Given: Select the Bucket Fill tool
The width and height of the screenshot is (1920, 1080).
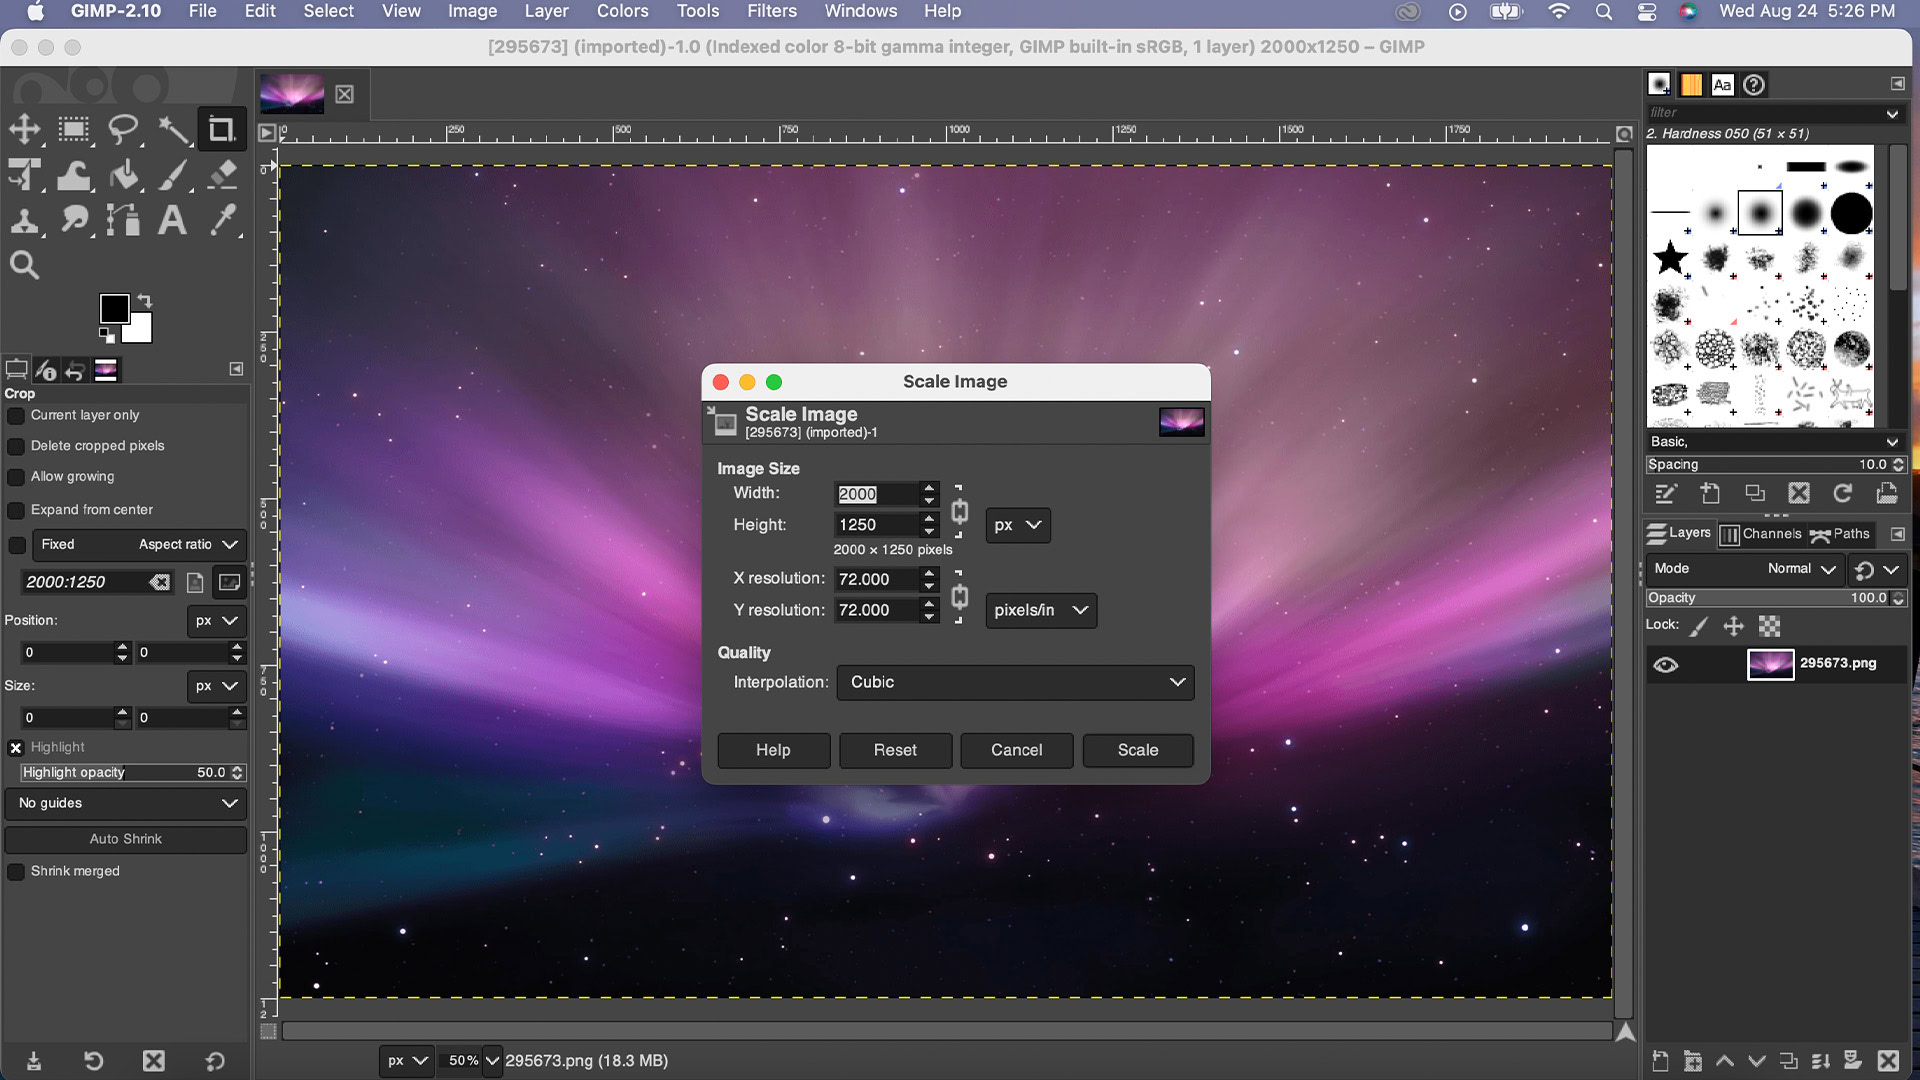Looking at the screenshot, I should [x=124, y=175].
